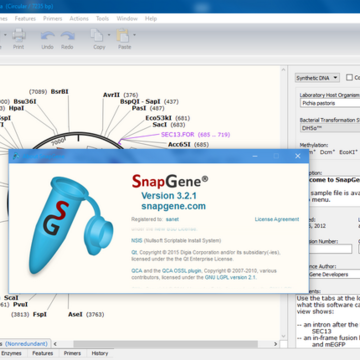Open the Features menu
This screenshot has height=360, width=360.
[25, 19]
